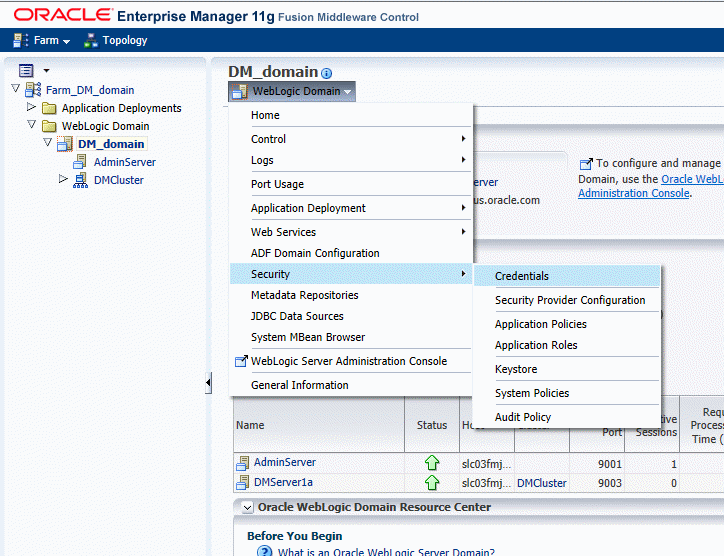724x556 pixels.
Task: Click the up status arrow for AdminServer
Action: coord(432,463)
